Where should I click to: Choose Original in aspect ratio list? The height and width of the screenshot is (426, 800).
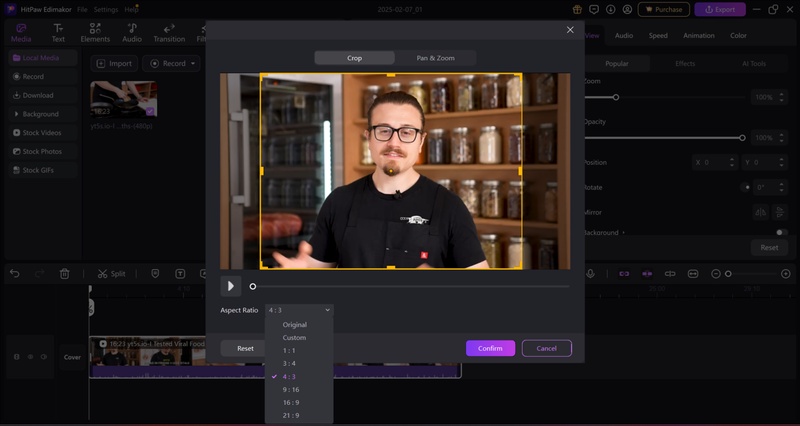point(295,324)
